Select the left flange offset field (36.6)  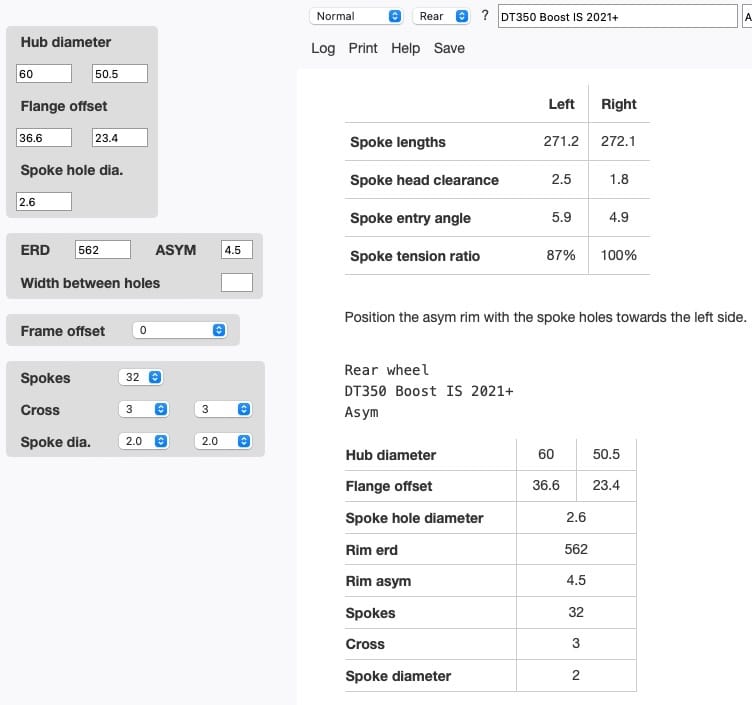pos(44,138)
